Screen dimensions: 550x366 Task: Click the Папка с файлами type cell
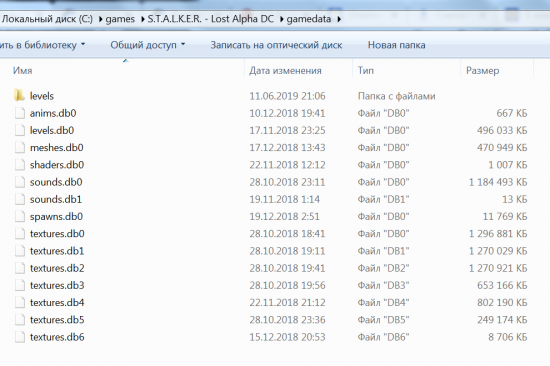(396, 96)
